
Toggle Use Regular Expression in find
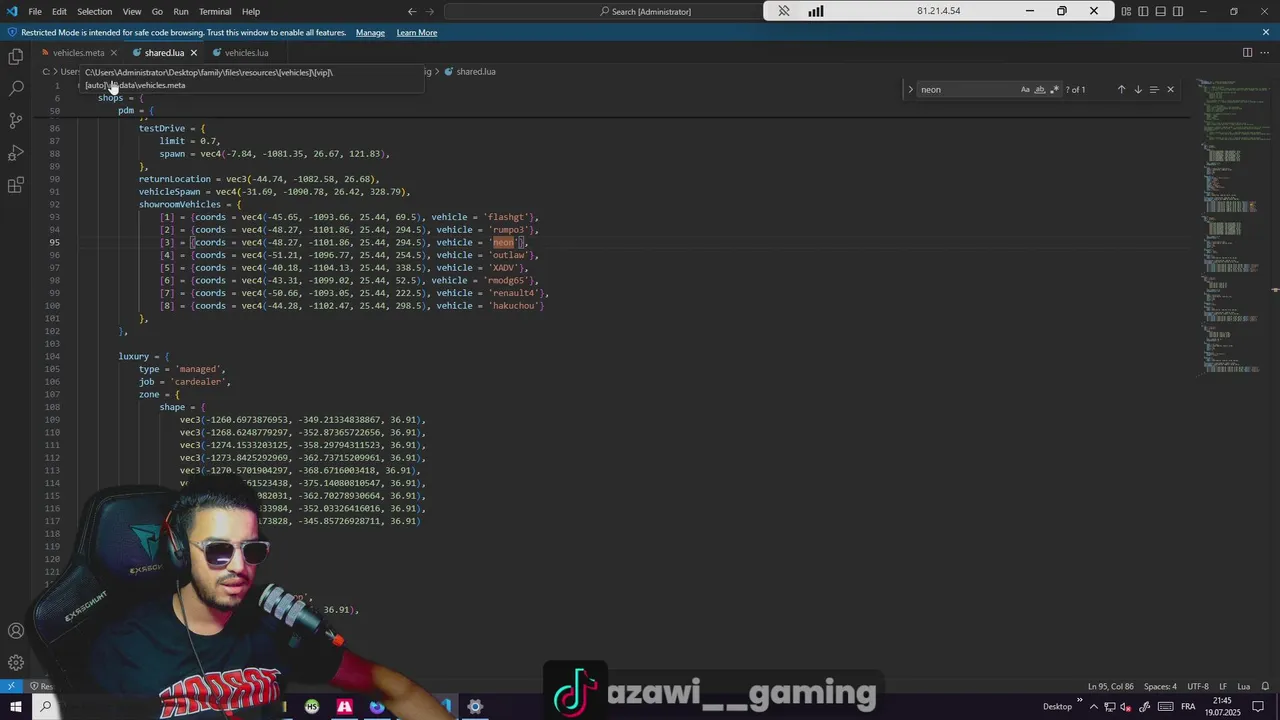click(x=1054, y=89)
